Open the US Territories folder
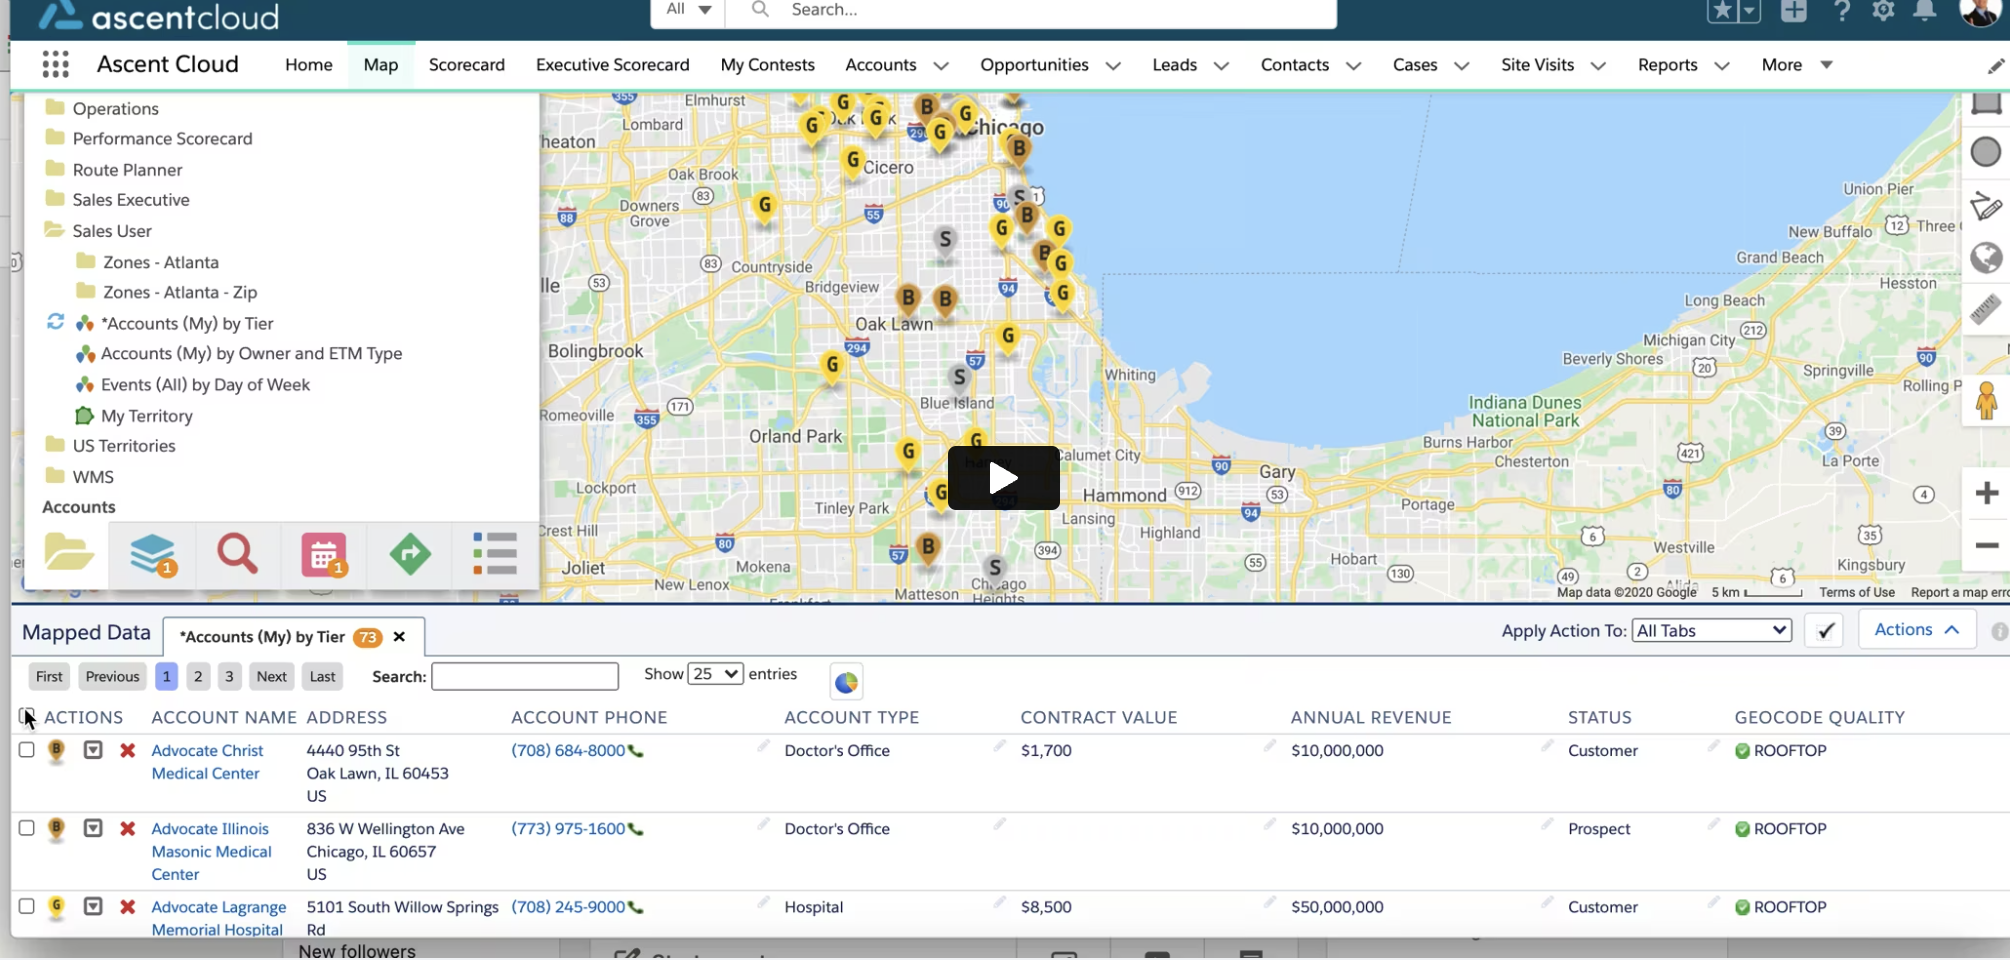The image size is (2010, 960). pyautogui.click(x=123, y=446)
